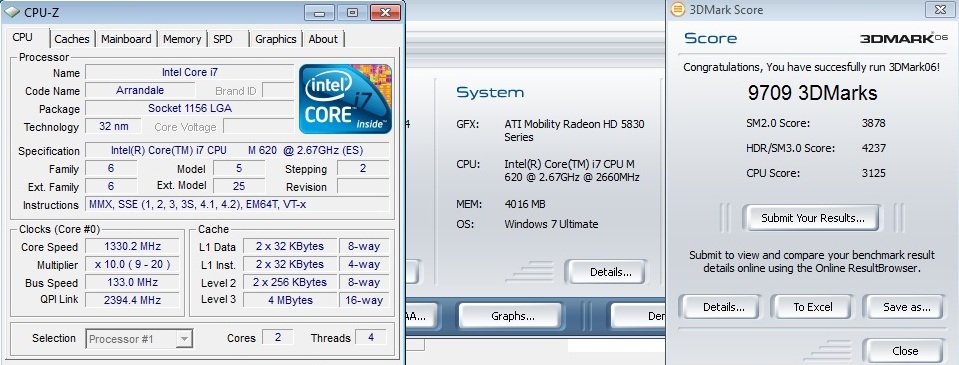
Task: Open the Mainboard tab in CPU-Z
Action: tap(126, 39)
